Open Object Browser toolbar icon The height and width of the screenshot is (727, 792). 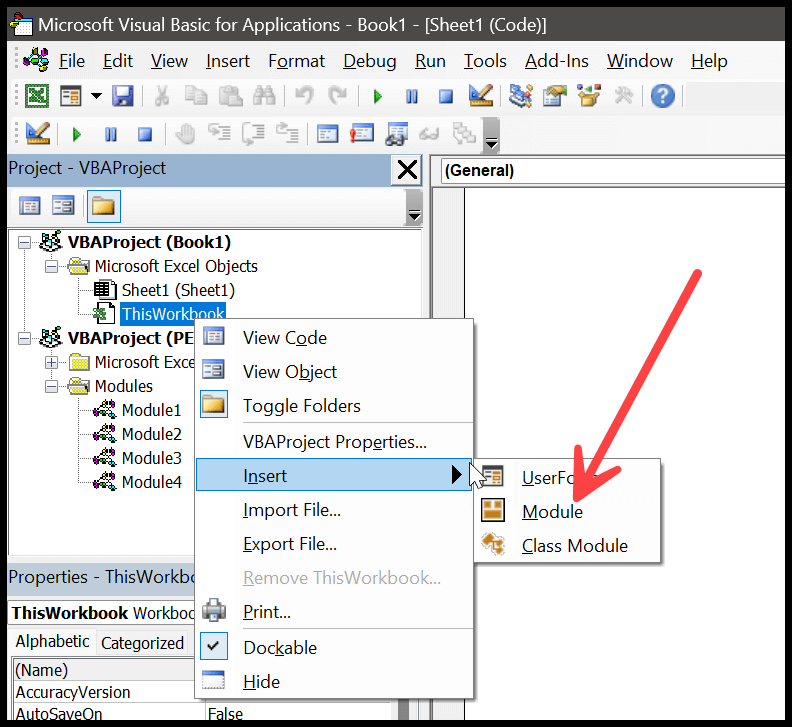tap(589, 95)
